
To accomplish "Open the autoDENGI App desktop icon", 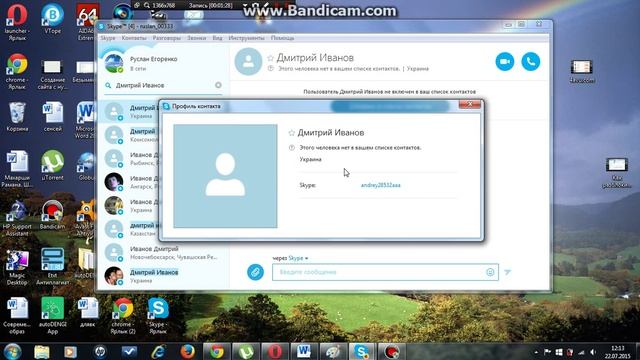I will point(52,316).
